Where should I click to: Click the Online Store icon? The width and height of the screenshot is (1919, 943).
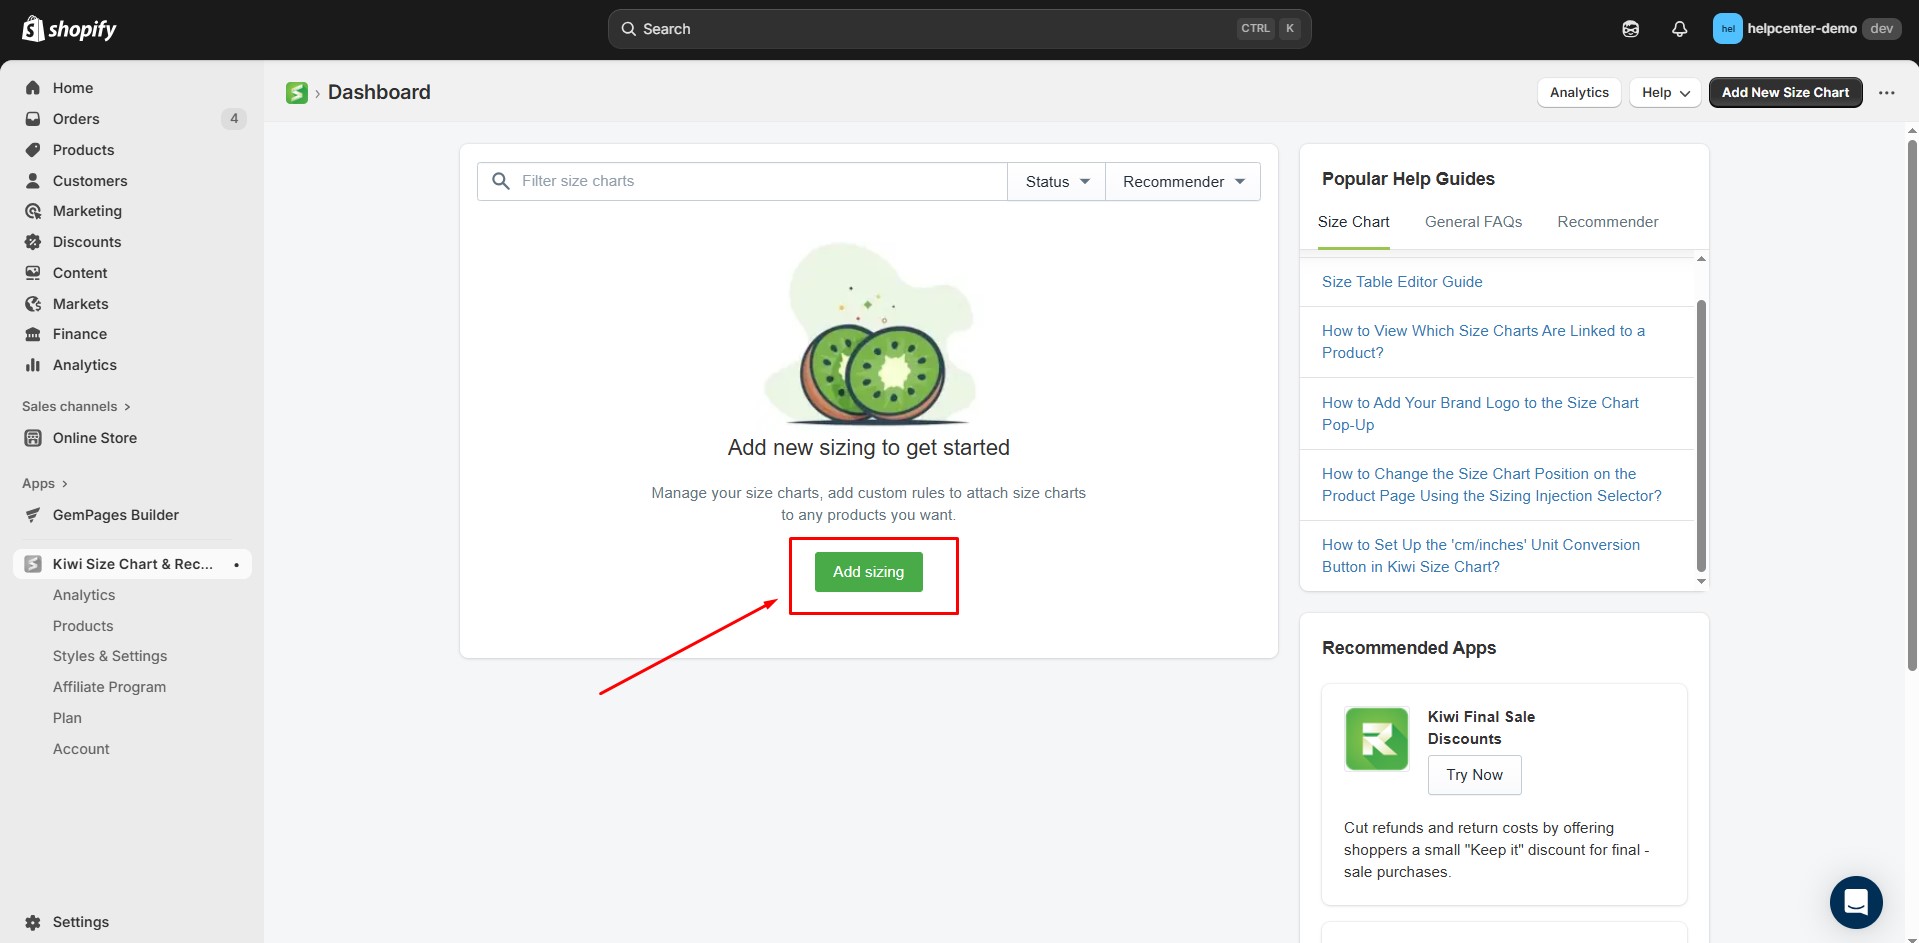tap(33, 438)
